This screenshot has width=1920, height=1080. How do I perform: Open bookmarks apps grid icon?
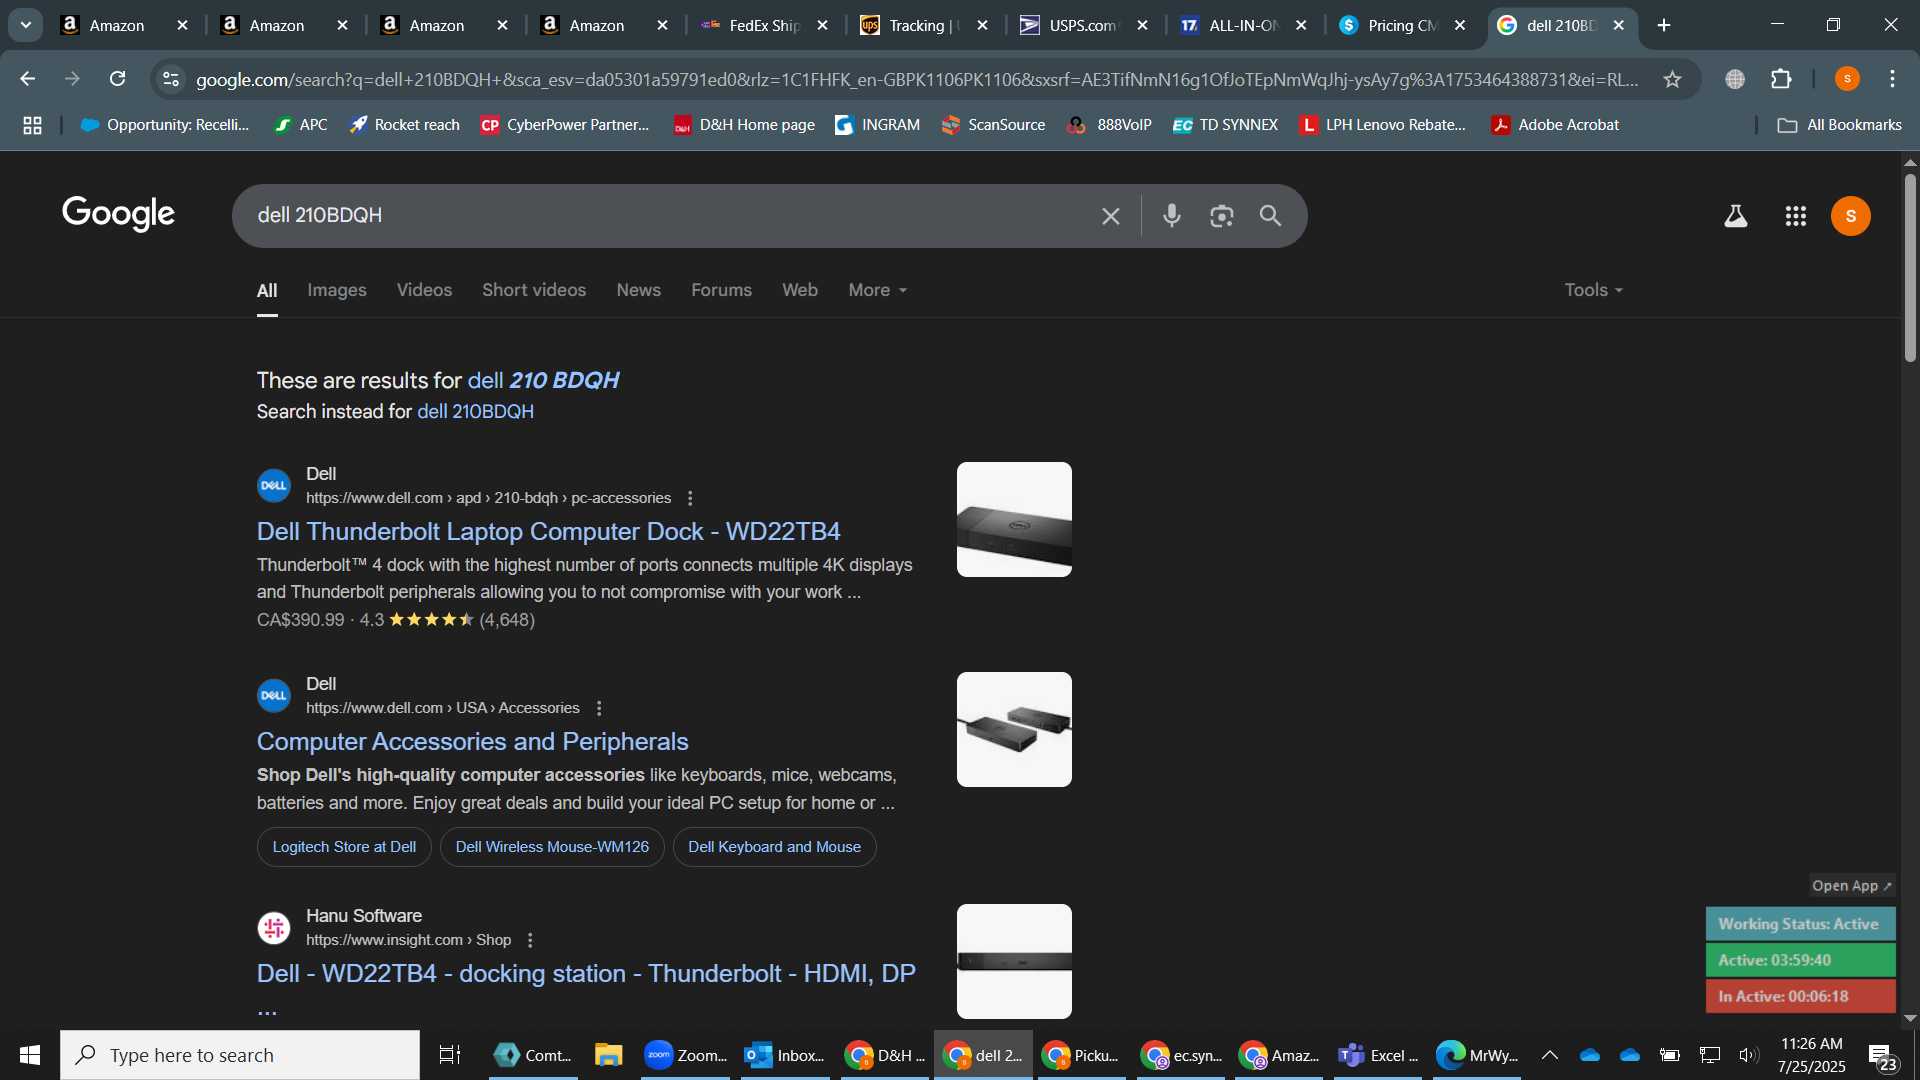pos(32,125)
